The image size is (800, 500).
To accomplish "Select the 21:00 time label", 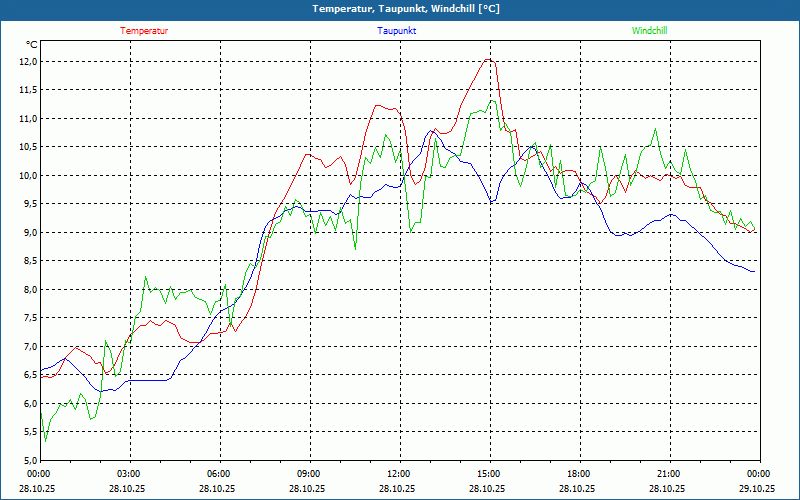I will [x=669, y=474].
